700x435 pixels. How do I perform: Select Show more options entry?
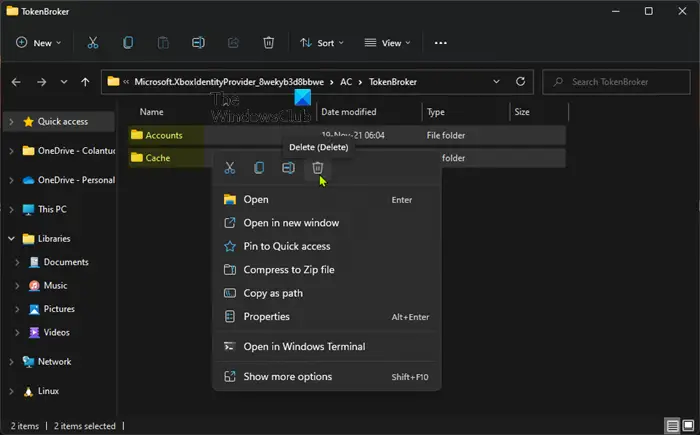pyautogui.click(x=288, y=377)
